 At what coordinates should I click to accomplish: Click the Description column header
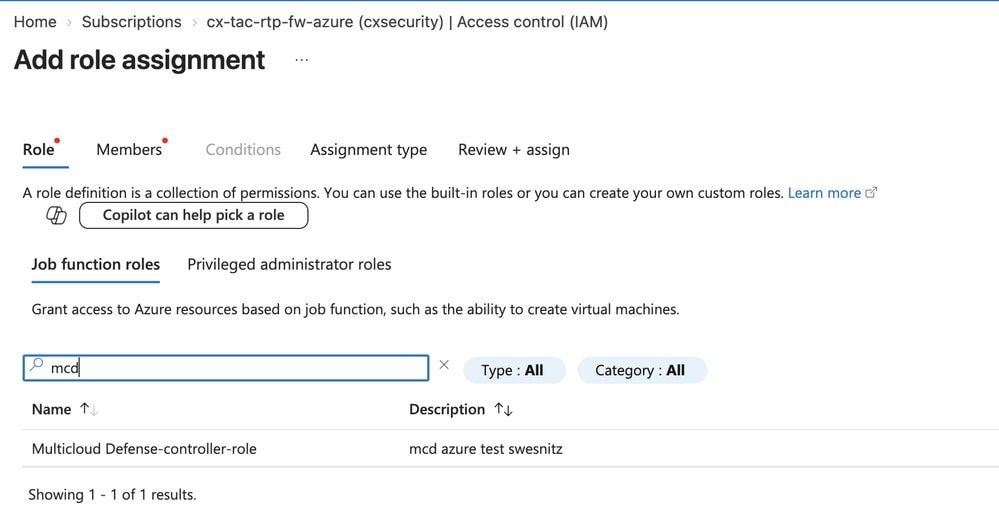pos(447,410)
